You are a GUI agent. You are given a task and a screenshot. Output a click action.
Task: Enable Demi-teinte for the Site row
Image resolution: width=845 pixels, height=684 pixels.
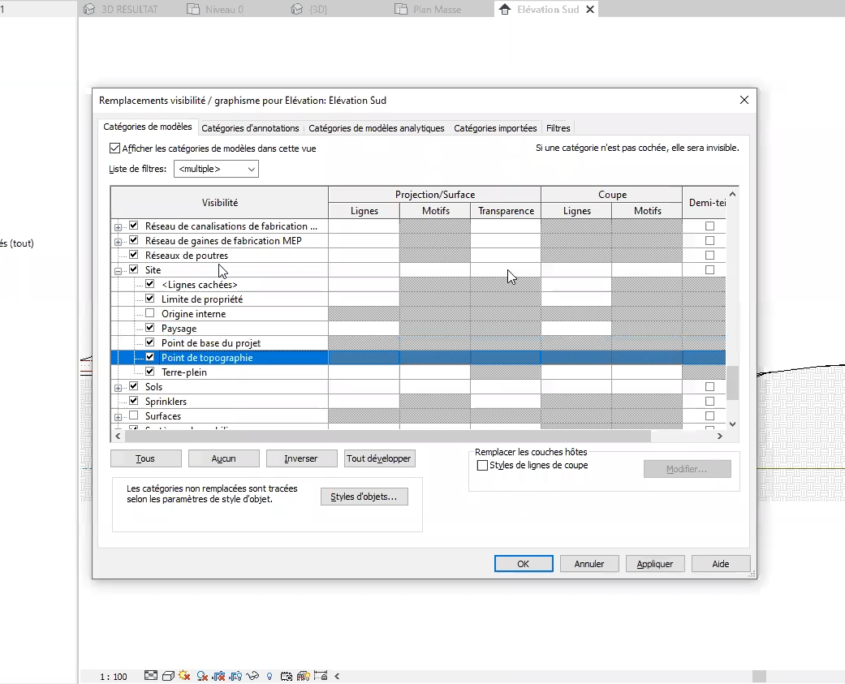(x=710, y=270)
